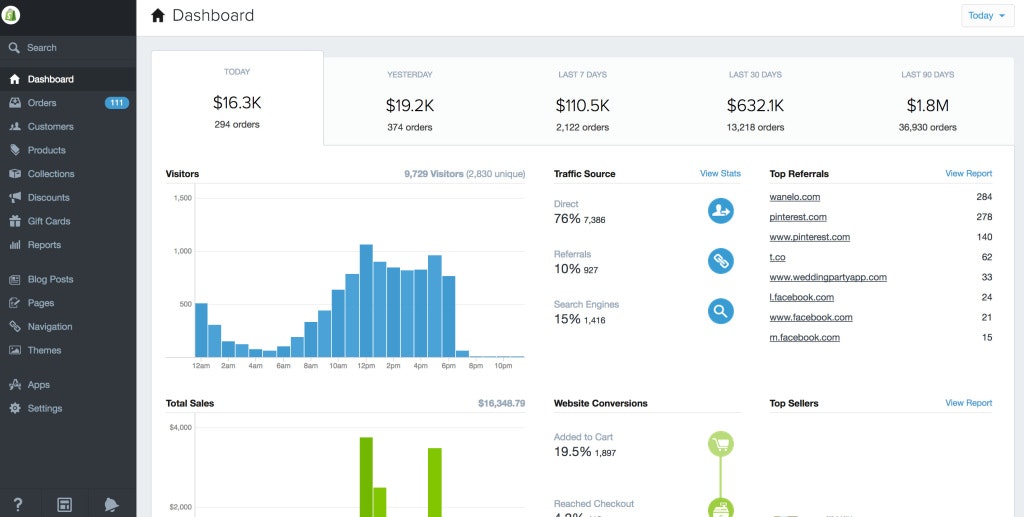Select the Last 7 Days tab

583,101
